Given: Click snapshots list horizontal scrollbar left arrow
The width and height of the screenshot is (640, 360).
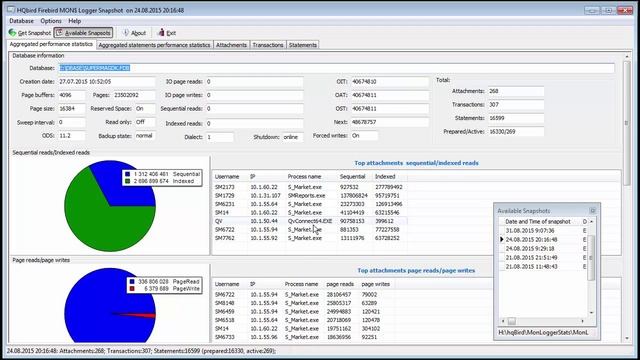Looking at the screenshot, I should pyautogui.click(x=502, y=321).
